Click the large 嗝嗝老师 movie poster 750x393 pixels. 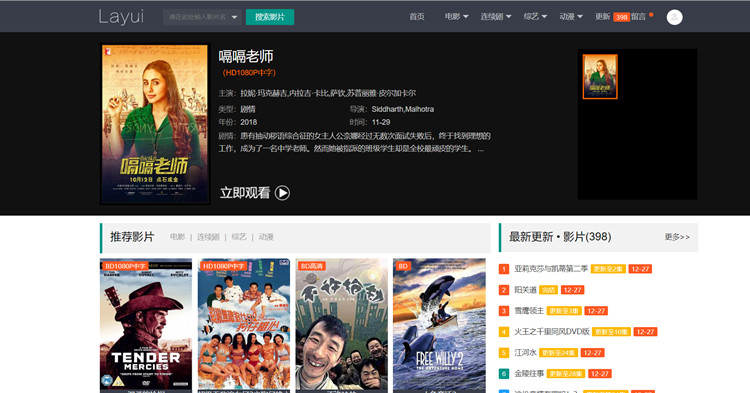(155, 124)
